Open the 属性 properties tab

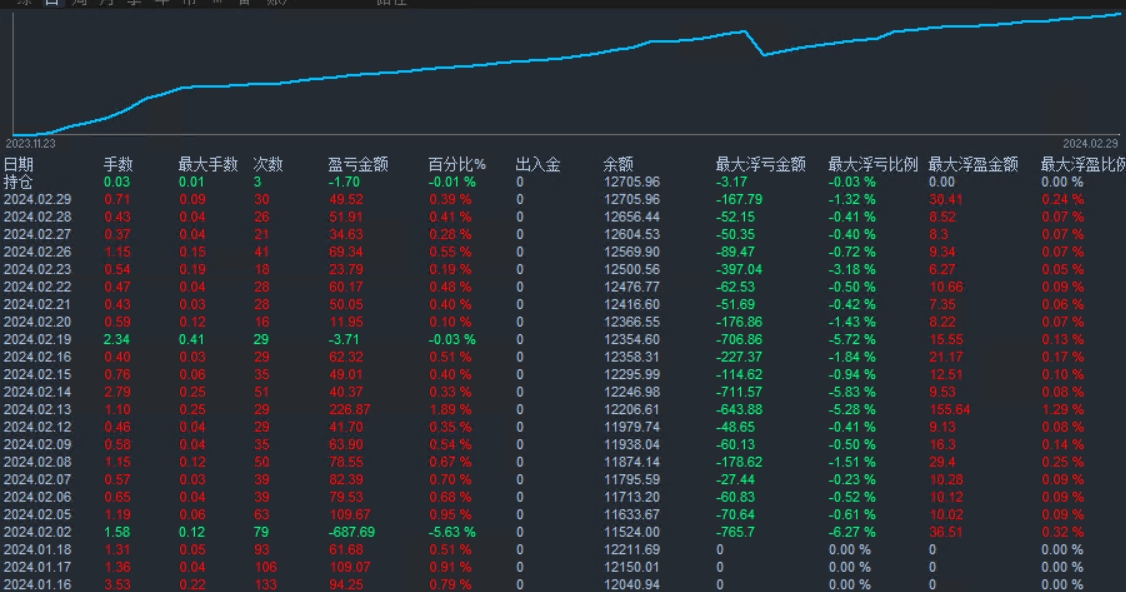click(x=392, y=4)
